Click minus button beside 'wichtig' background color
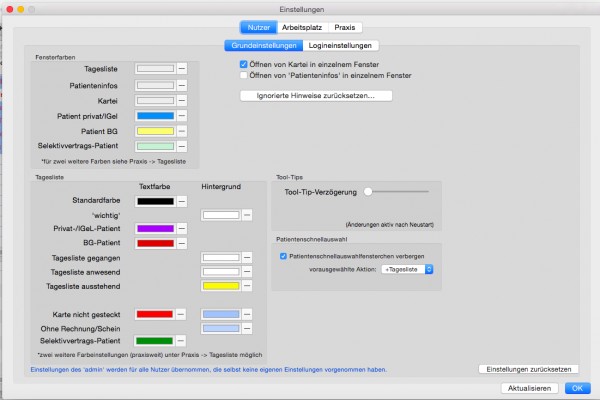Viewport: 600px width, 400px height. coord(247,215)
